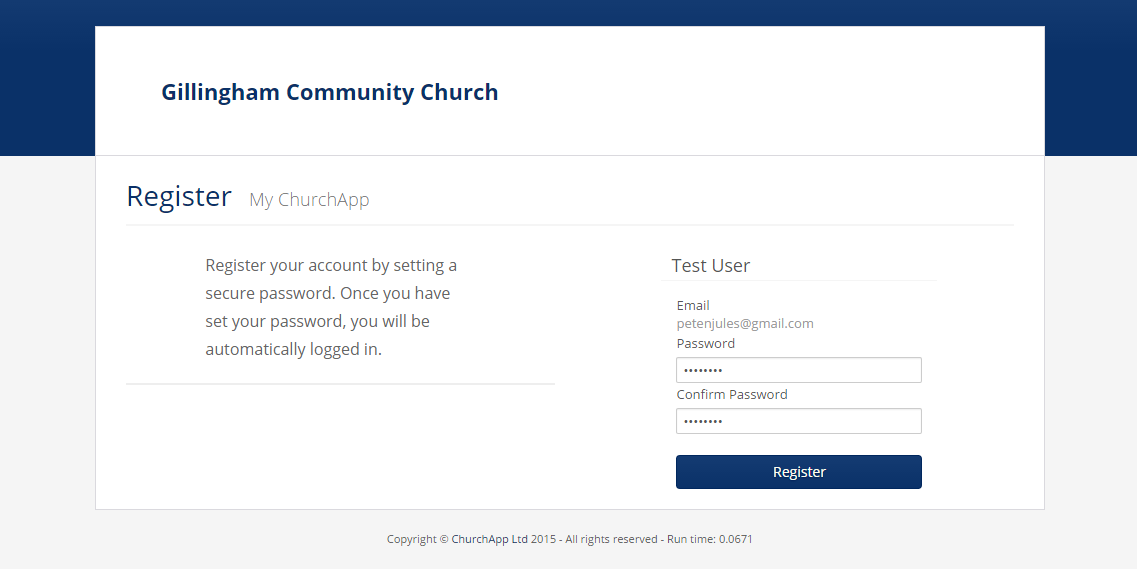Click the Test User heading
Screen dimensions: 1137x569
pos(711,265)
